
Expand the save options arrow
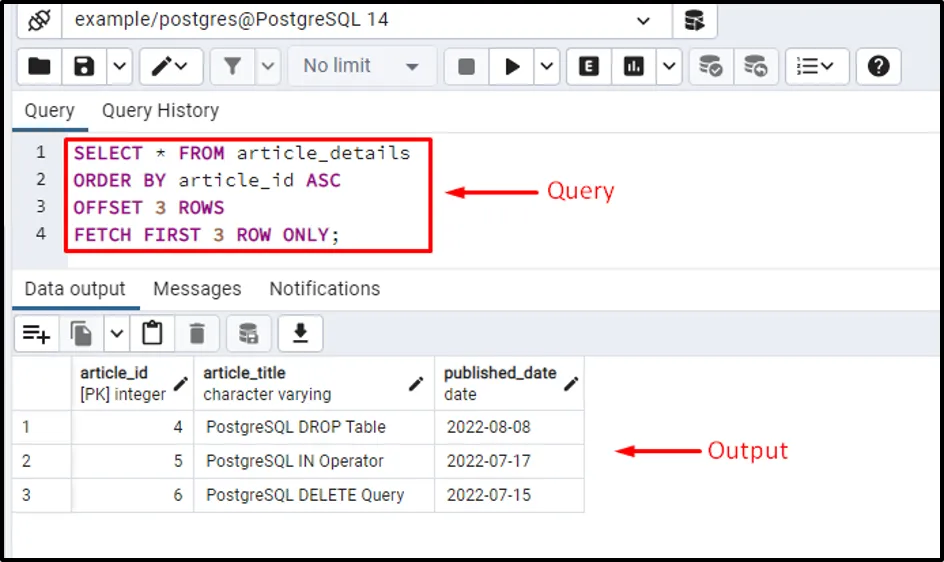[x=119, y=66]
